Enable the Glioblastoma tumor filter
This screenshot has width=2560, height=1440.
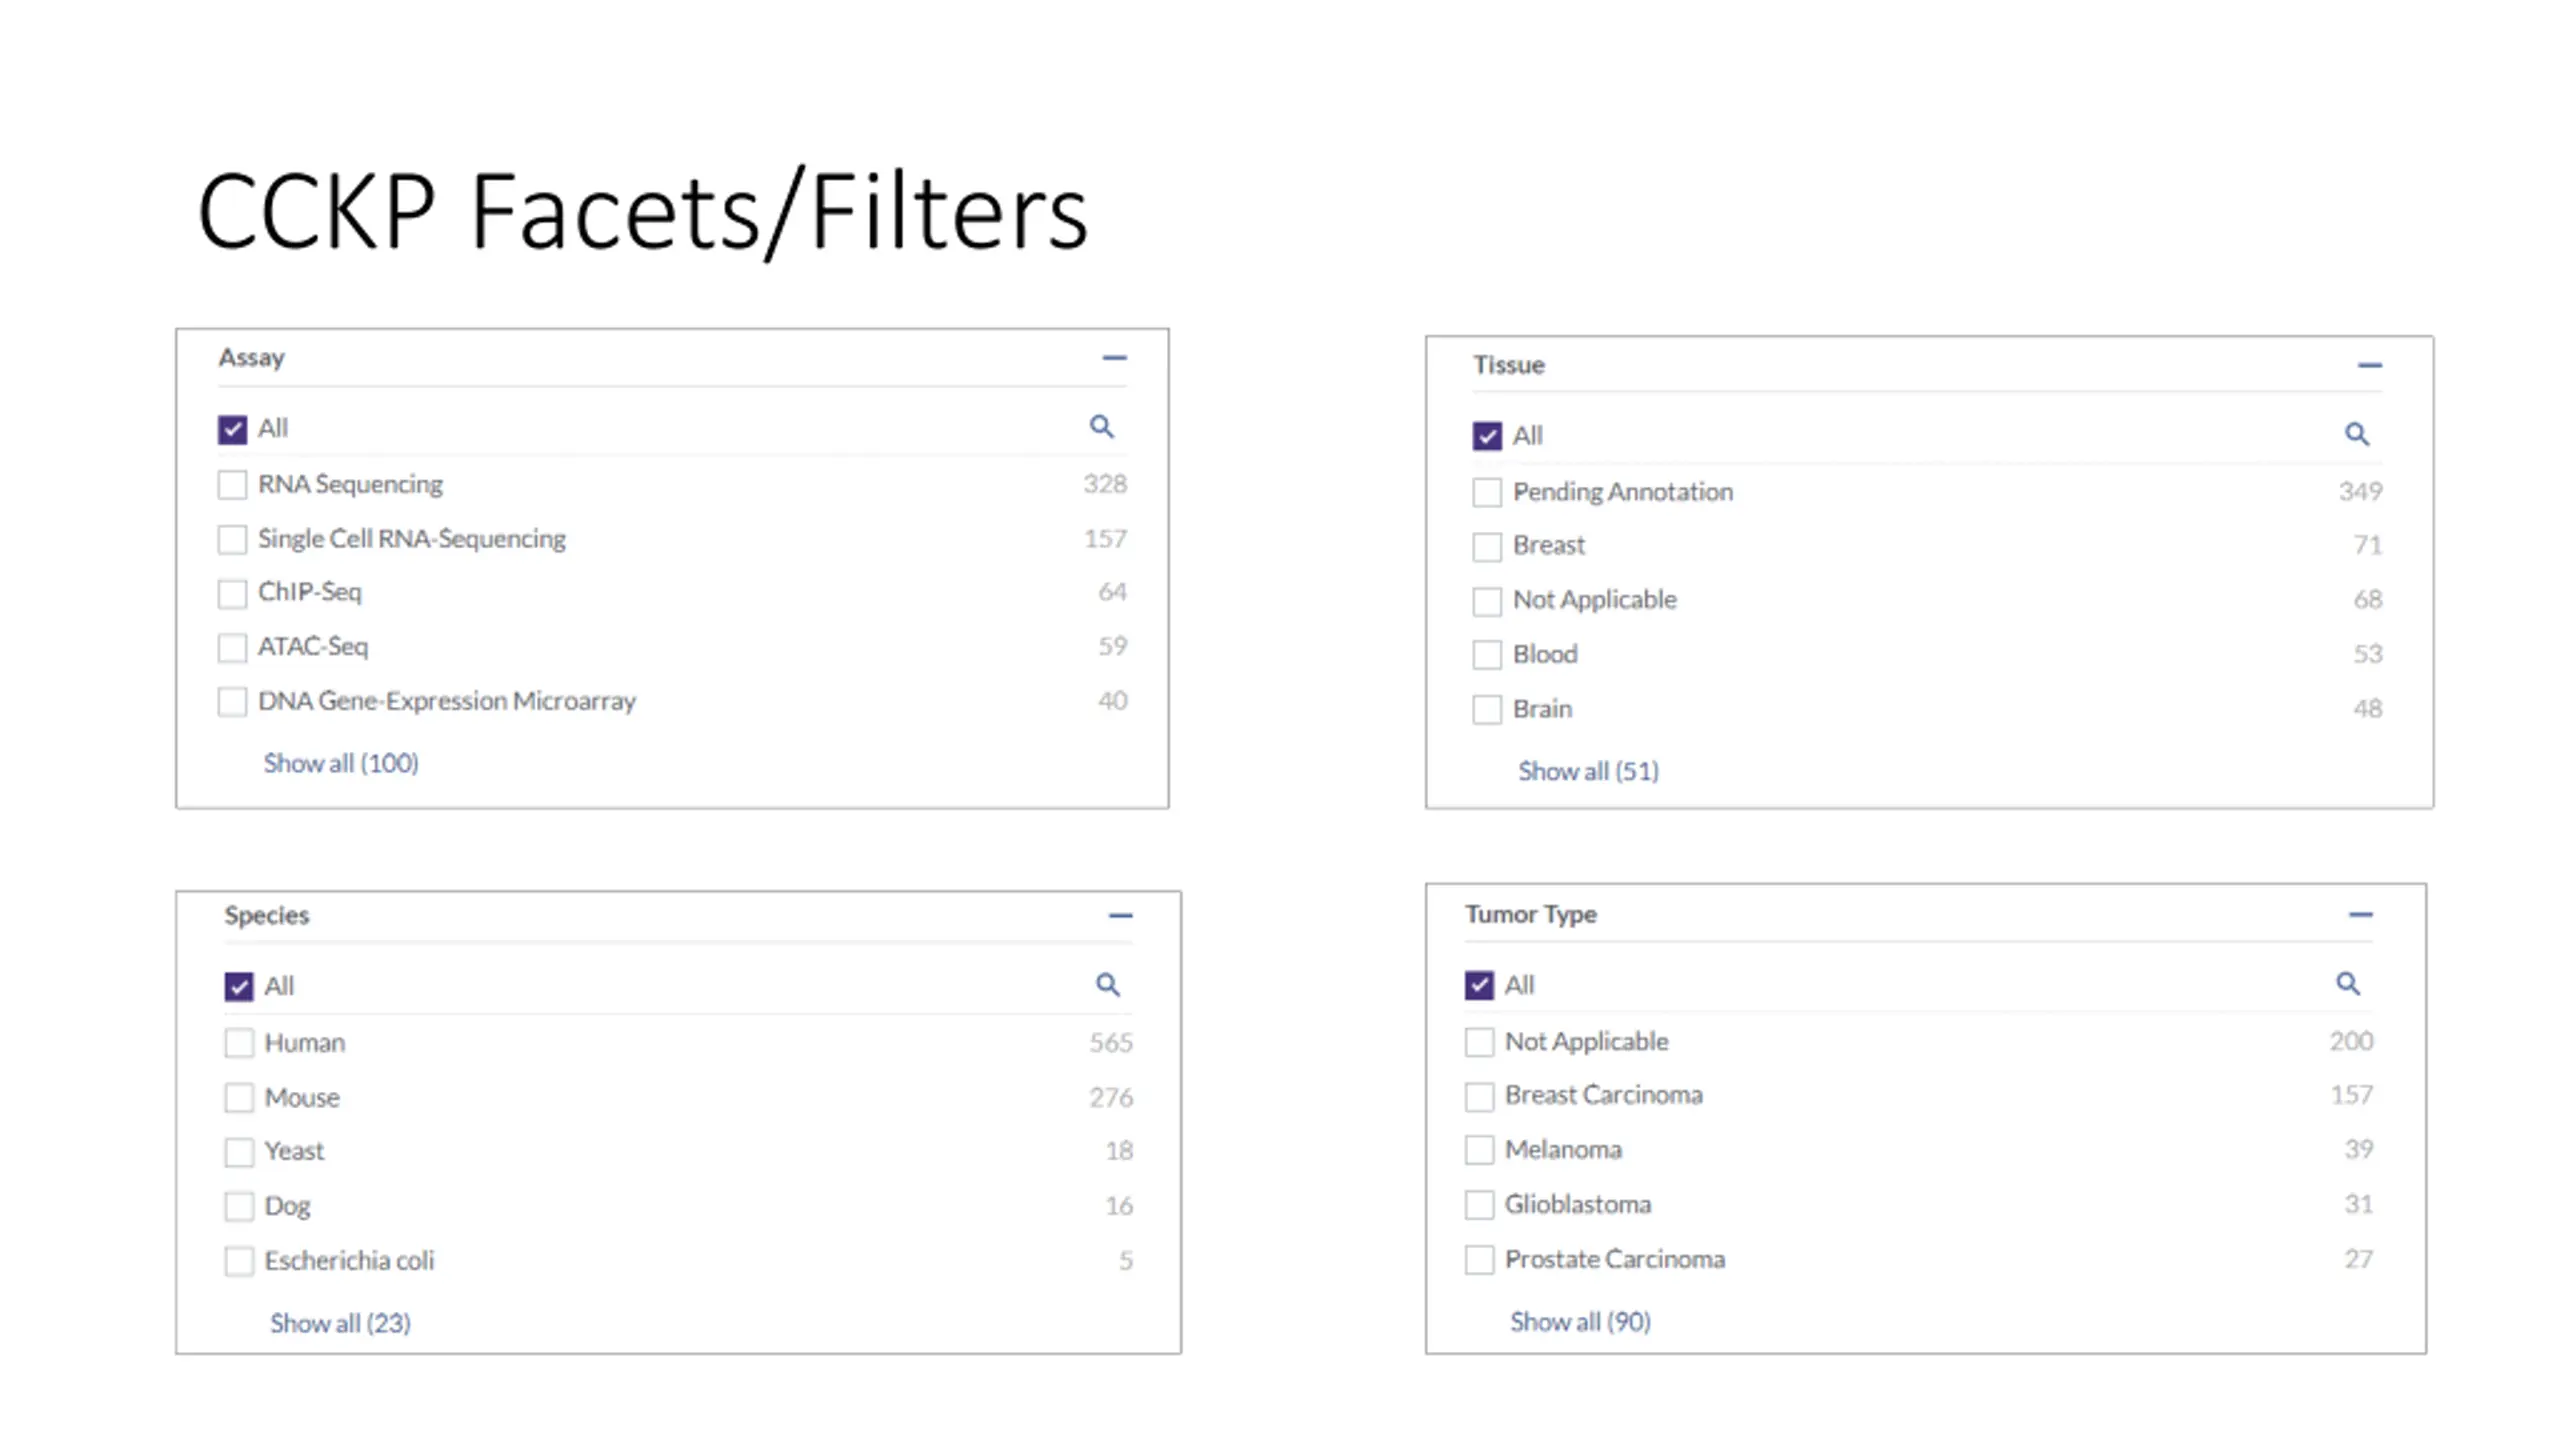tap(1479, 1205)
